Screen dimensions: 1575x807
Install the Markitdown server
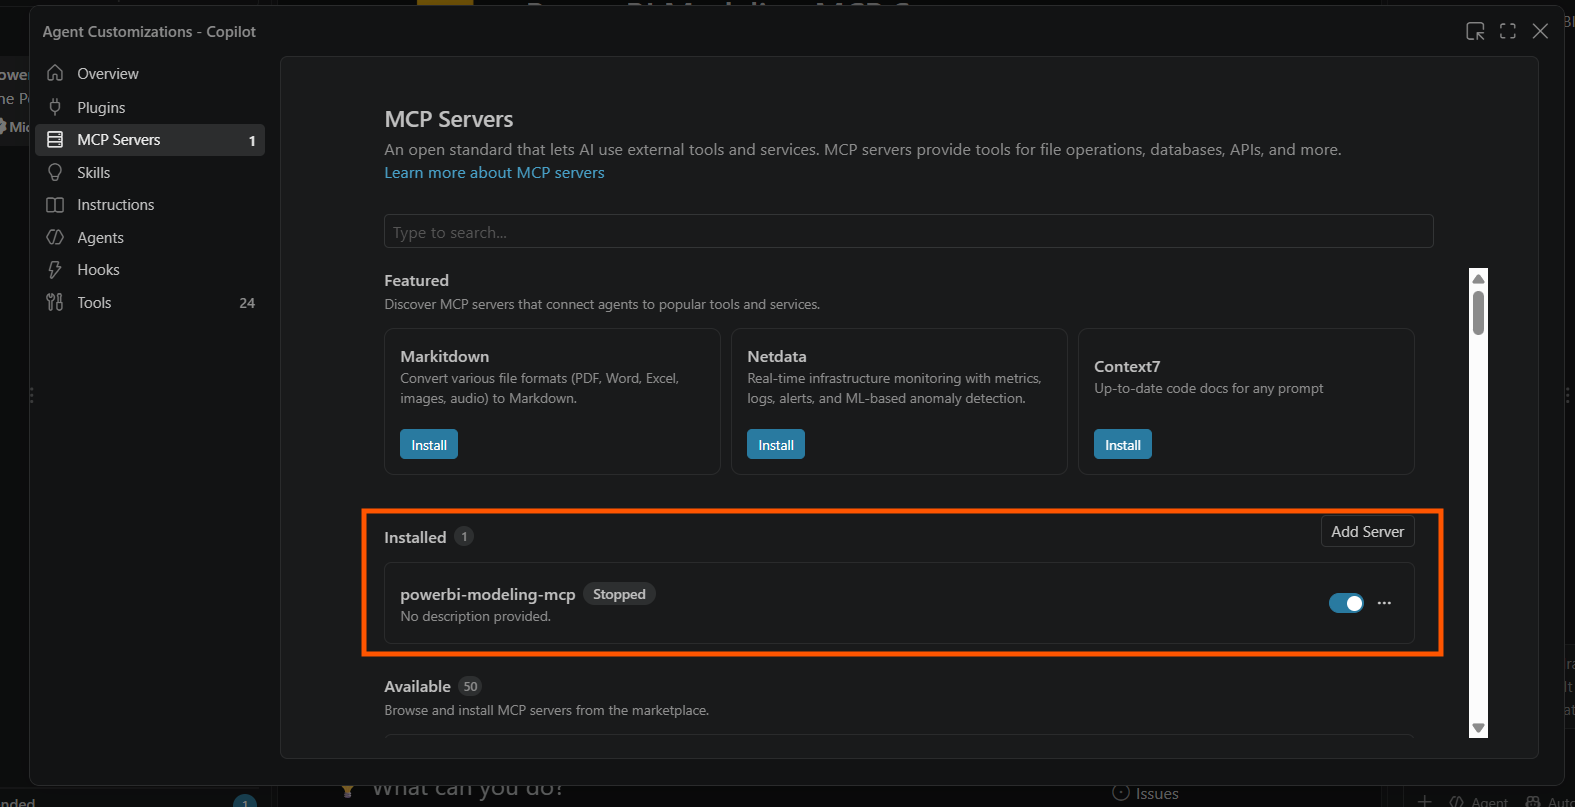coord(429,445)
